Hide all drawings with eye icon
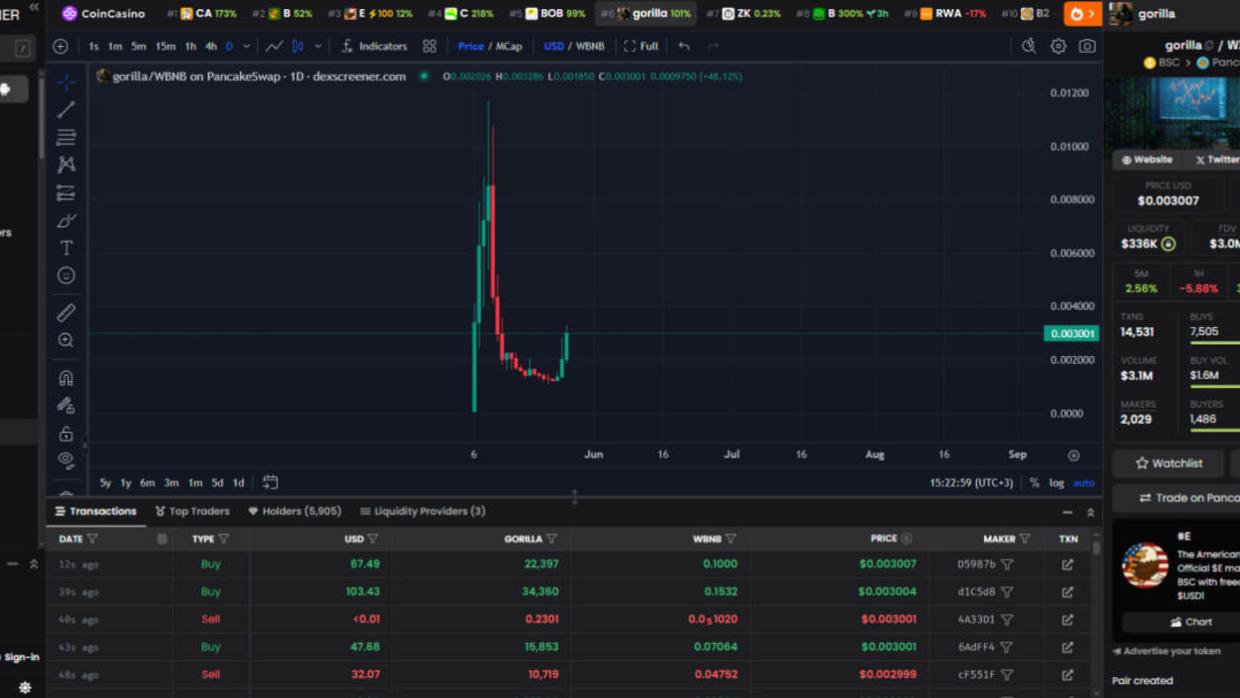1240x698 pixels. click(x=66, y=460)
